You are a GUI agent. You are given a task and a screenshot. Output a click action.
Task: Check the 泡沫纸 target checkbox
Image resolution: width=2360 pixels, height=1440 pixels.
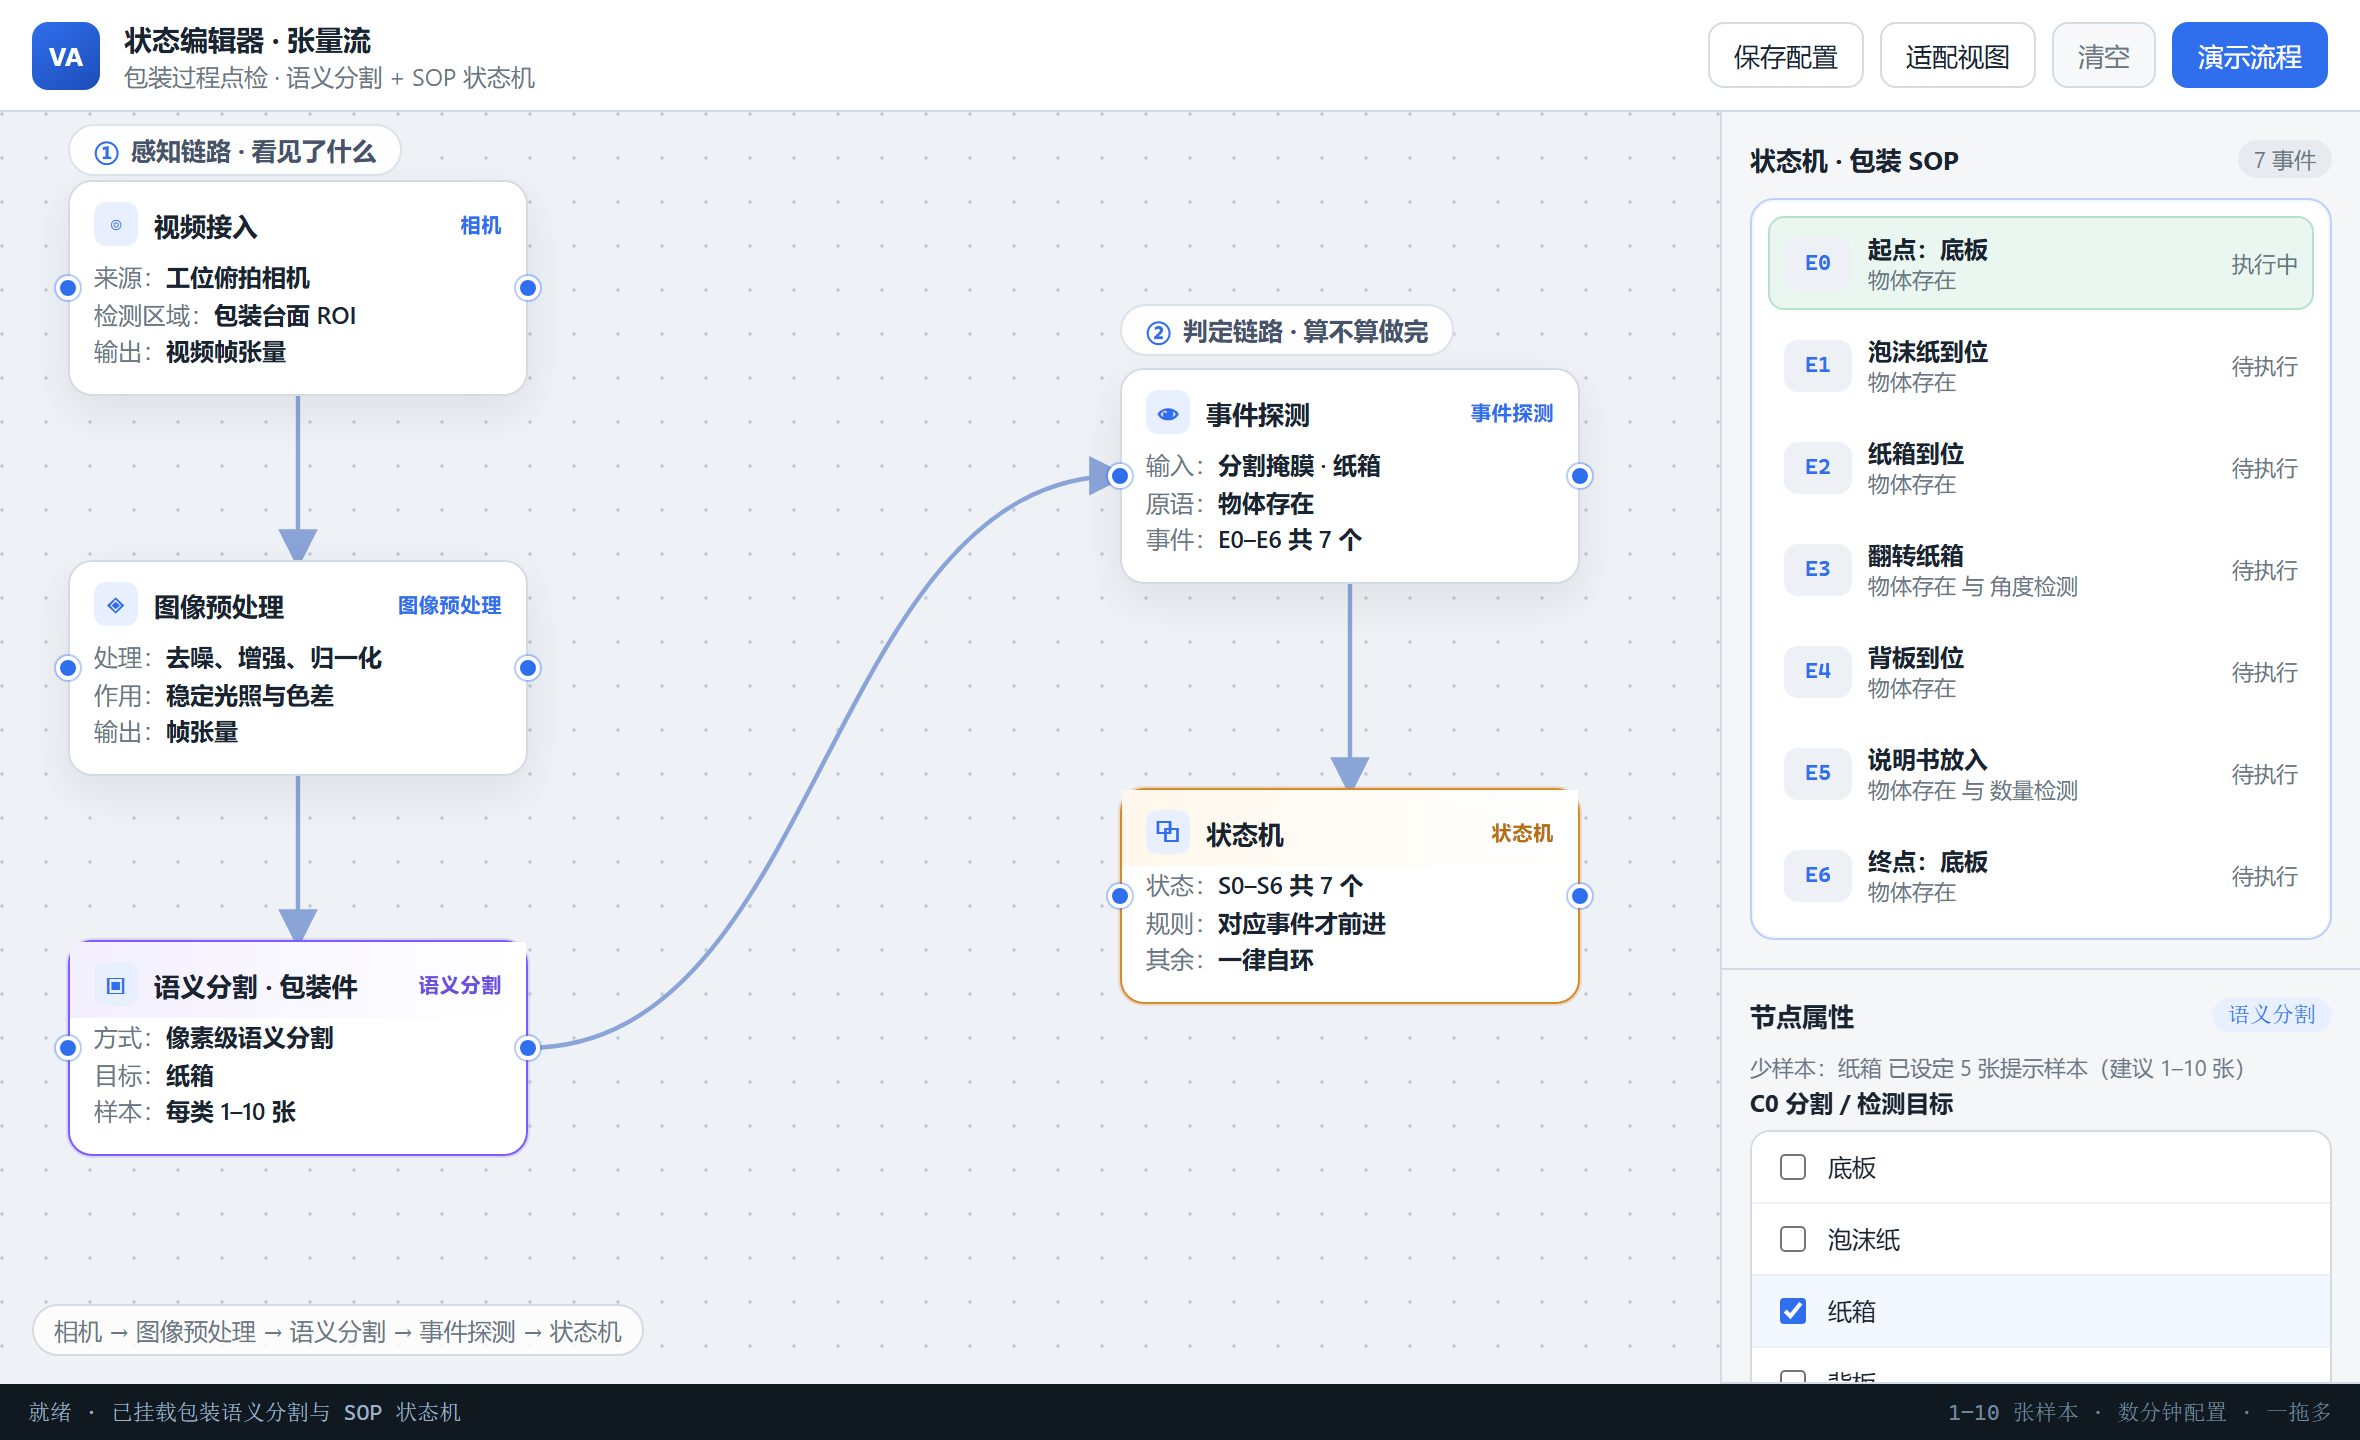pos(1793,1239)
